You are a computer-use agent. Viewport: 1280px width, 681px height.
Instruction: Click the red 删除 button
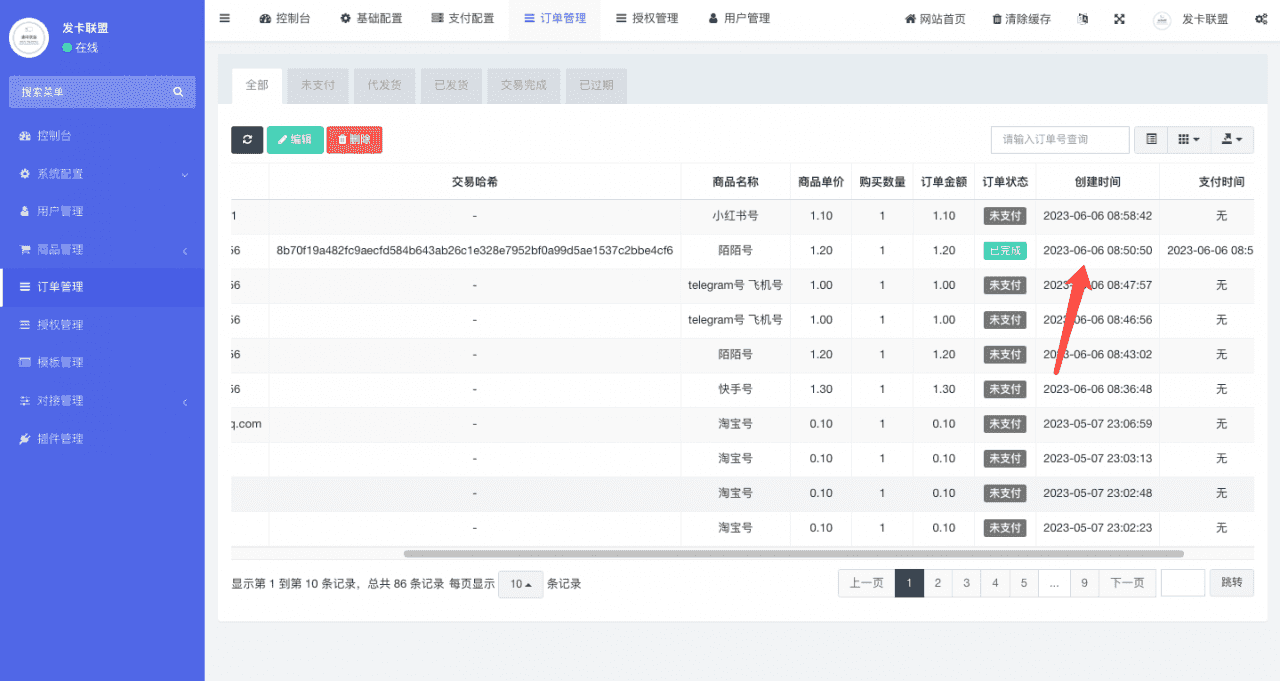tap(354, 140)
